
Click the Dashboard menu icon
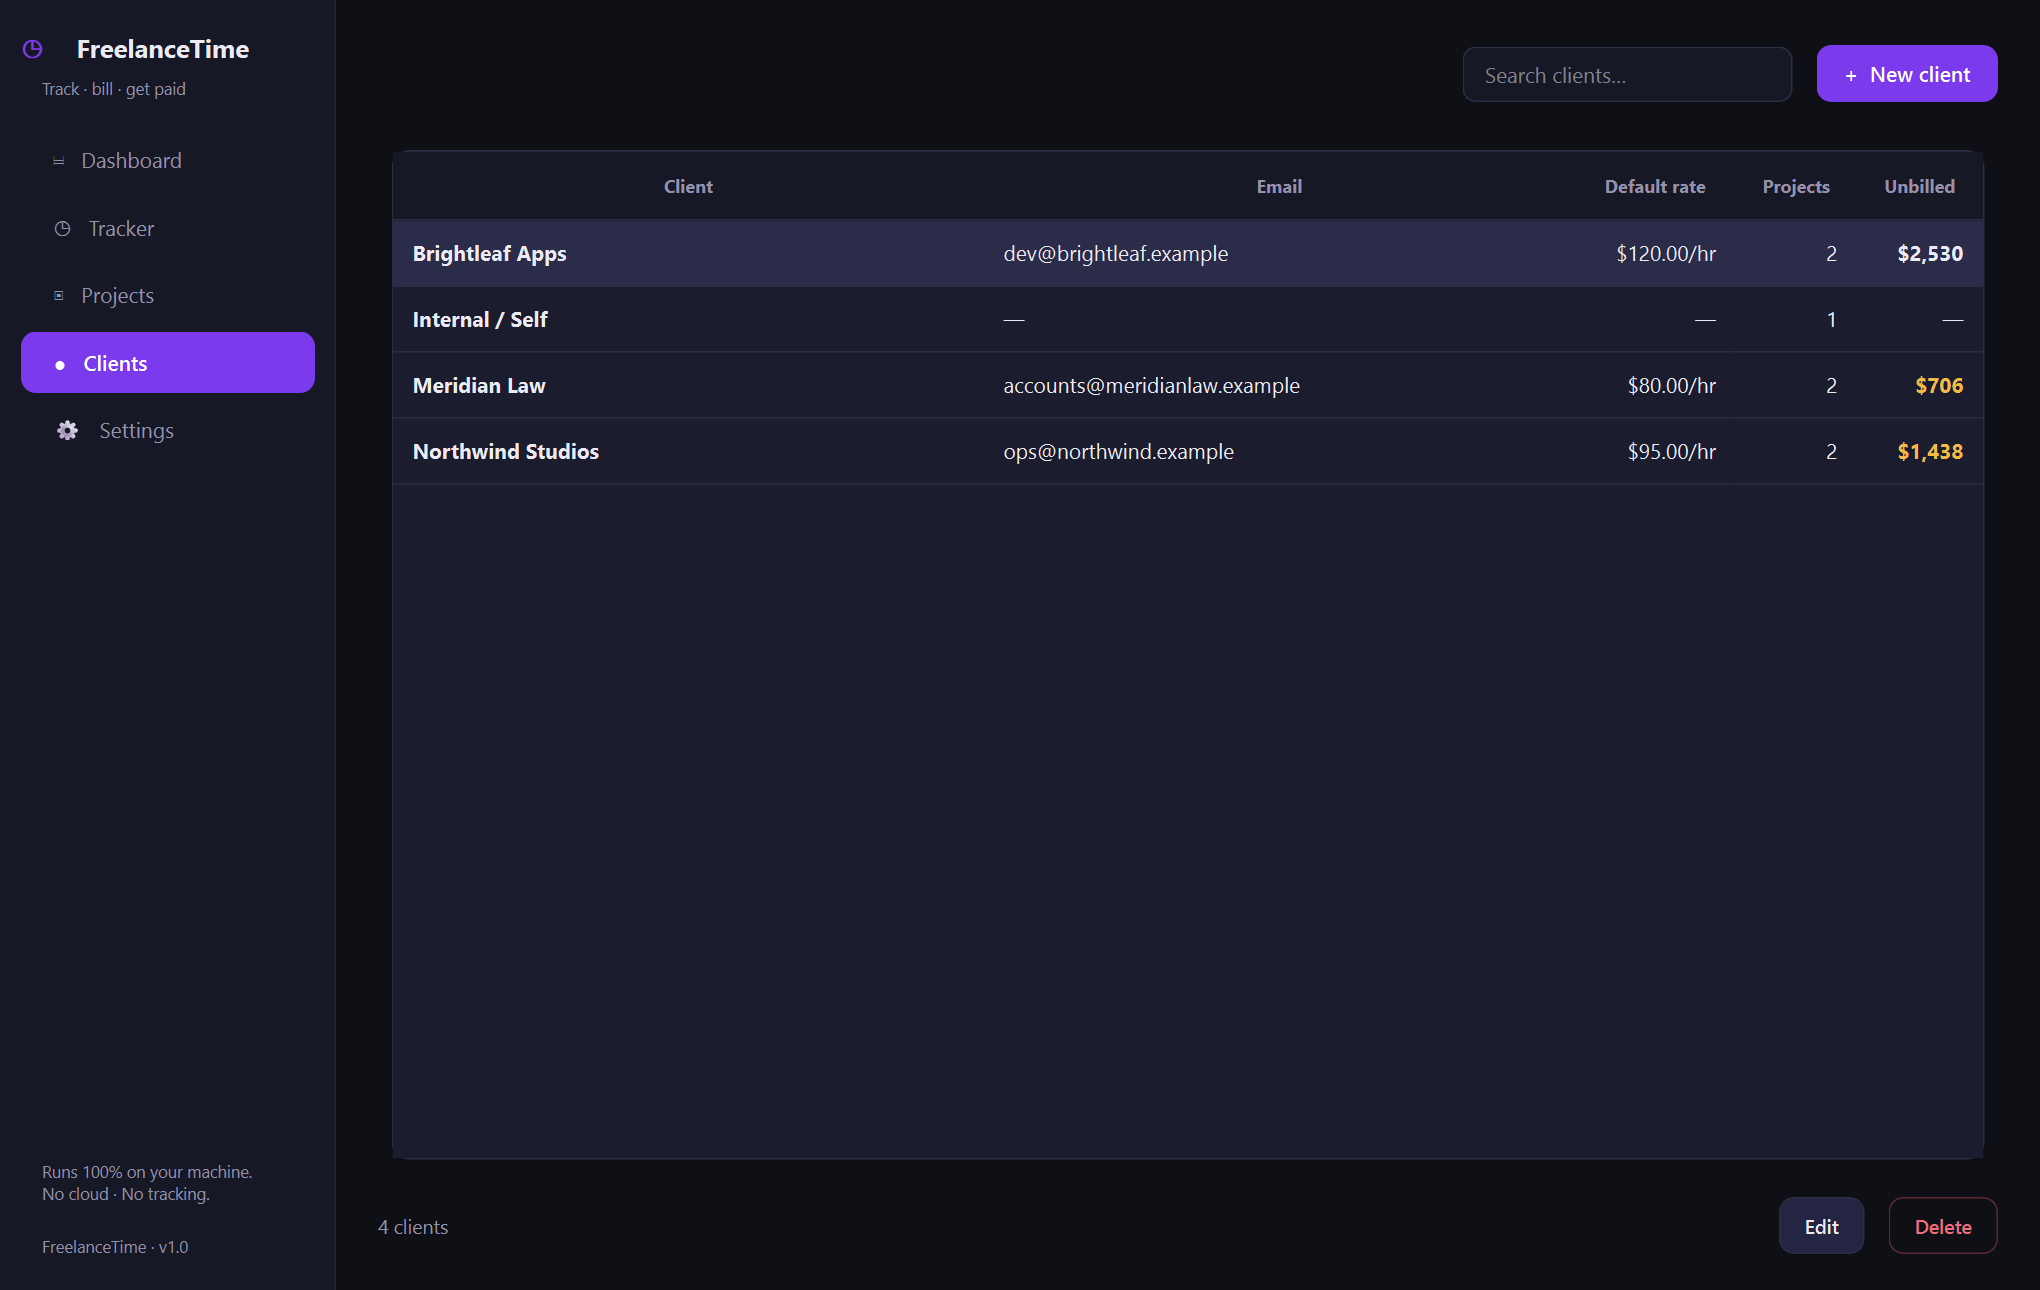[59, 161]
